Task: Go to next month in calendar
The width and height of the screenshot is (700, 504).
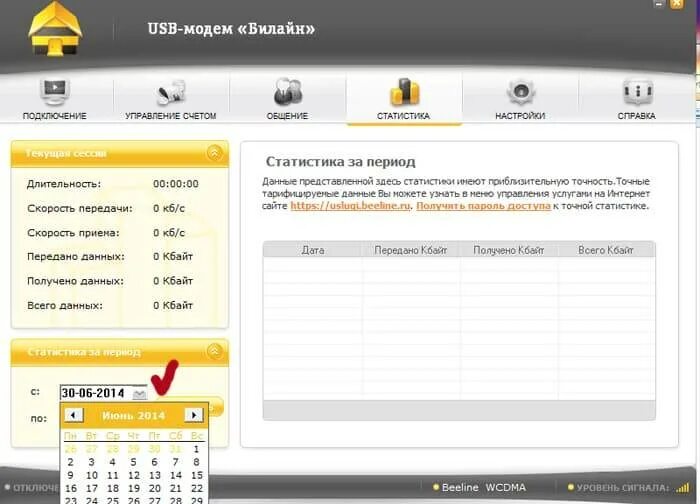Action: point(194,415)
